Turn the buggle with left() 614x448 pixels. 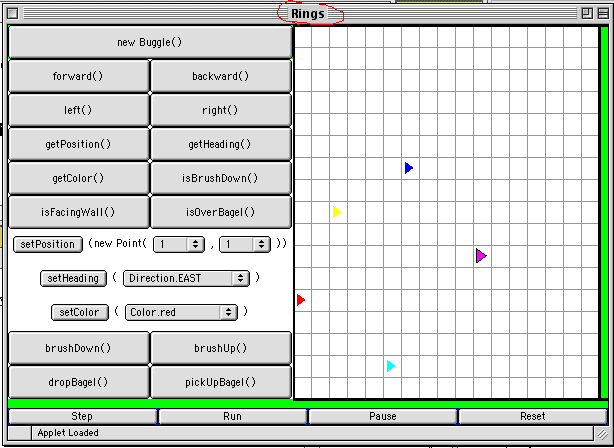[x=78, y=110]
